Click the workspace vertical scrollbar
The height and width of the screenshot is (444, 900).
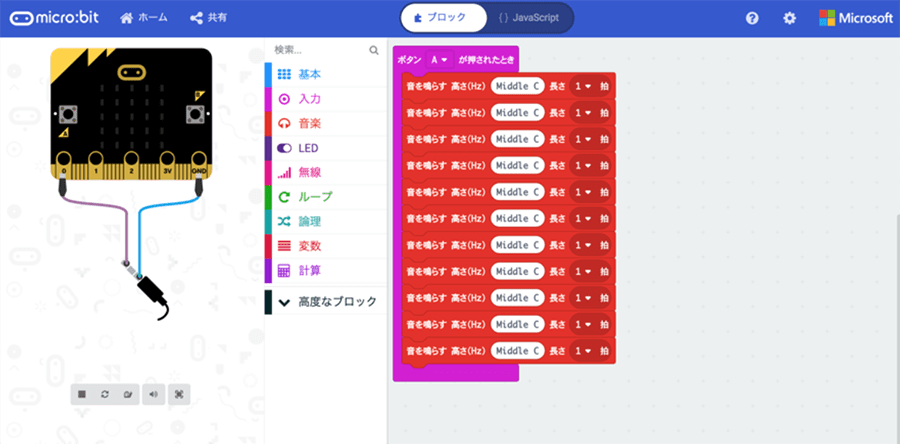click(x=897, y=329)
